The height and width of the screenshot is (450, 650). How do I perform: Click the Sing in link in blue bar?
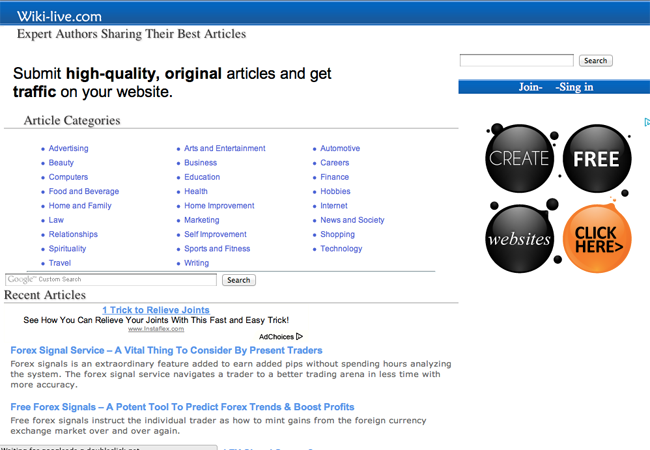pyautogui.click(x=575, y=87)
